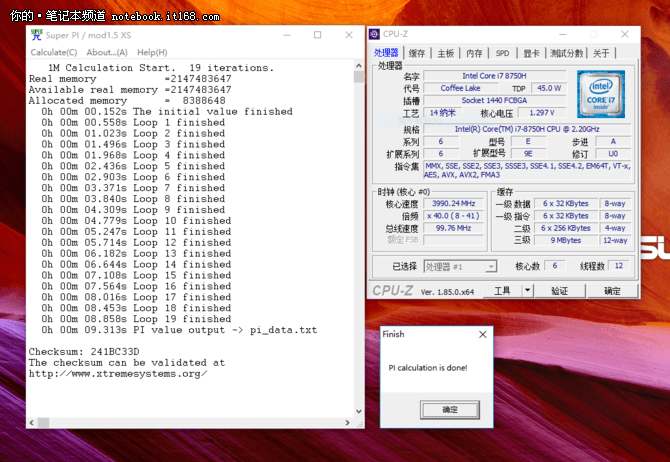
Task: Click the 工具 button in CPU-Z
Action: 502,291
